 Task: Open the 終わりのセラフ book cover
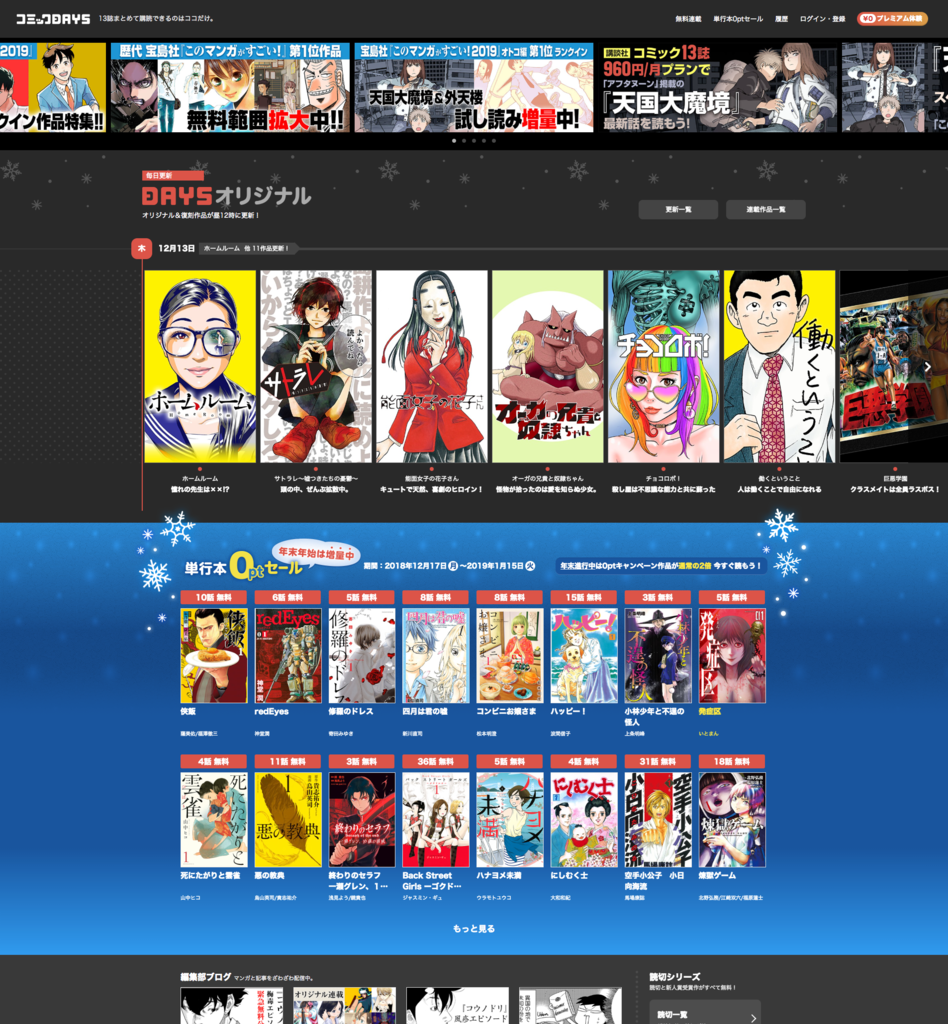[362, 820]
